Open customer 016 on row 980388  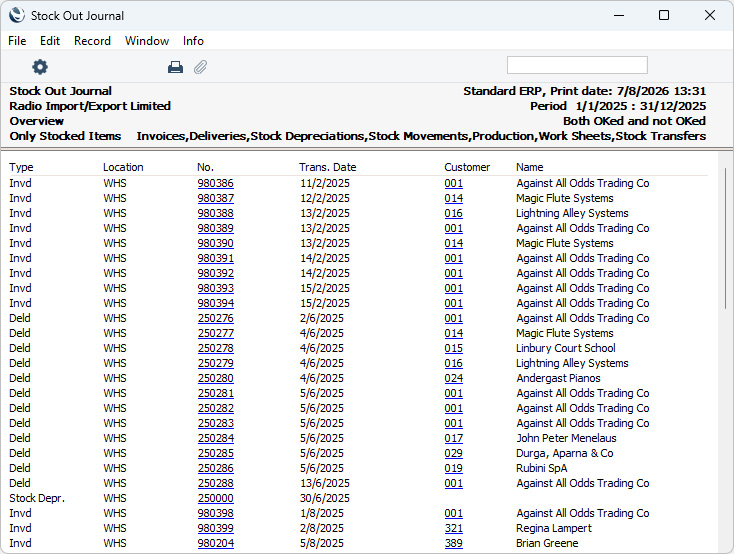tap(454, 213)
